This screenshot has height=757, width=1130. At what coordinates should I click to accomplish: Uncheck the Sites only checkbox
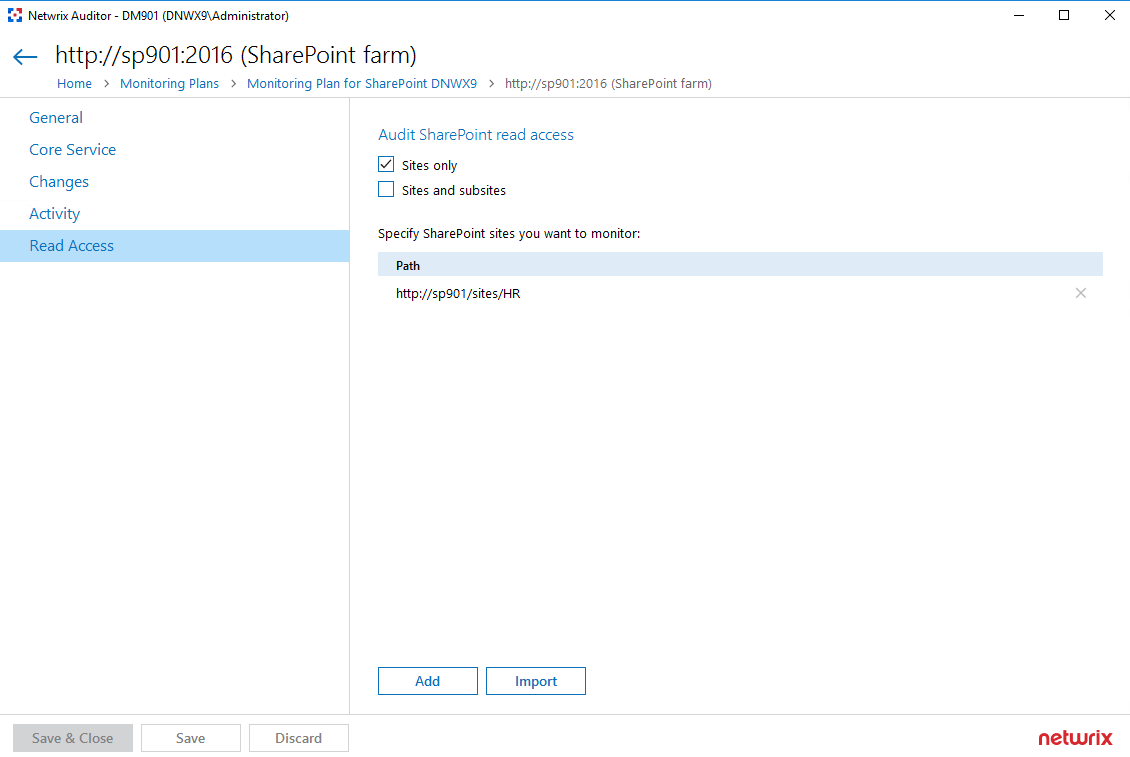pyautogui.click(x=386, y=165)
